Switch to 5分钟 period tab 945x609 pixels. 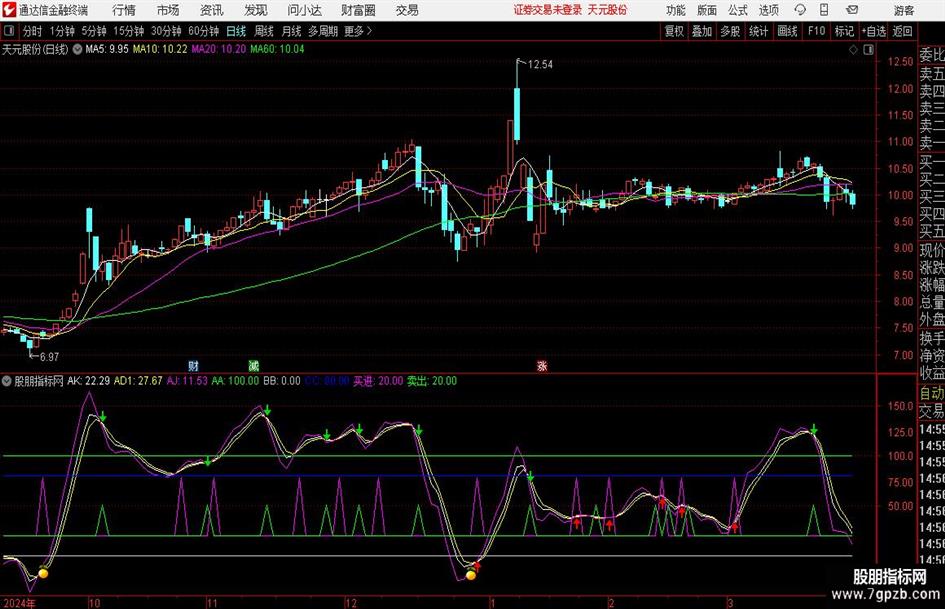[x=93, y=31]
